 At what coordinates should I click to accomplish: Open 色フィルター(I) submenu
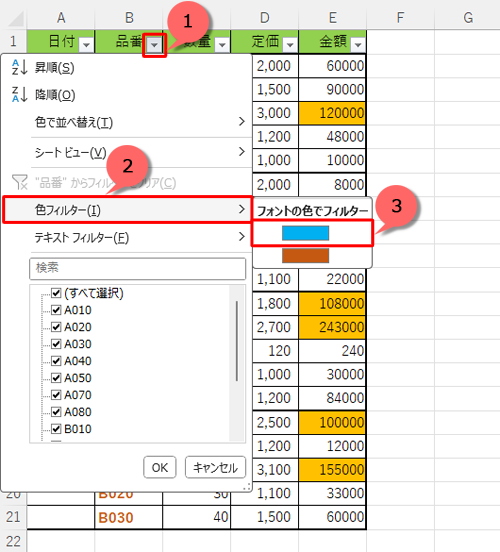[x=127, y=210]
